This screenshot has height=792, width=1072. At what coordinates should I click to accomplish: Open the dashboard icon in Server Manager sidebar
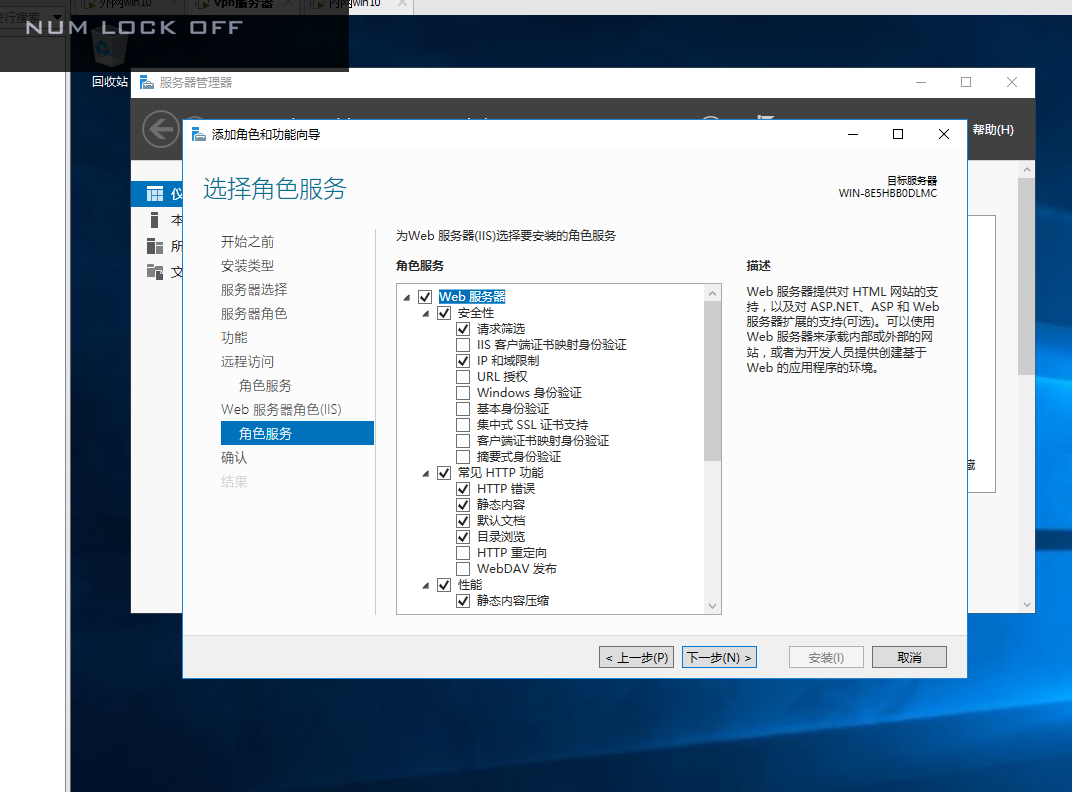155,194
